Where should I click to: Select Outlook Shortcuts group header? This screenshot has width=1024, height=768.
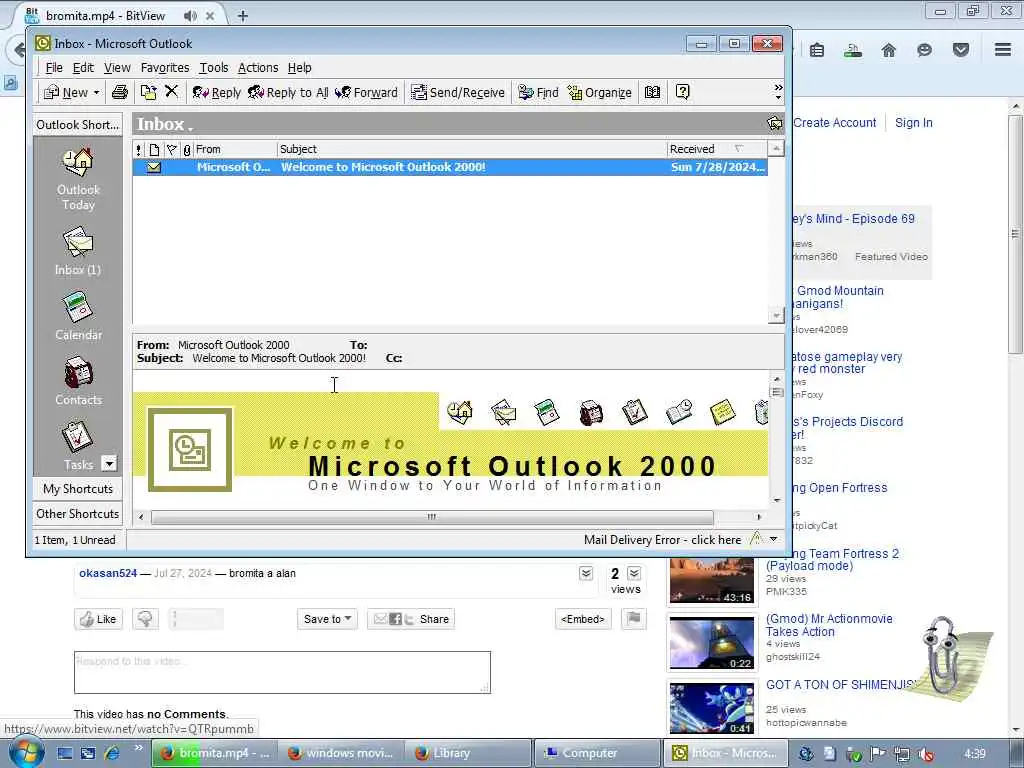tap(78, 125)
